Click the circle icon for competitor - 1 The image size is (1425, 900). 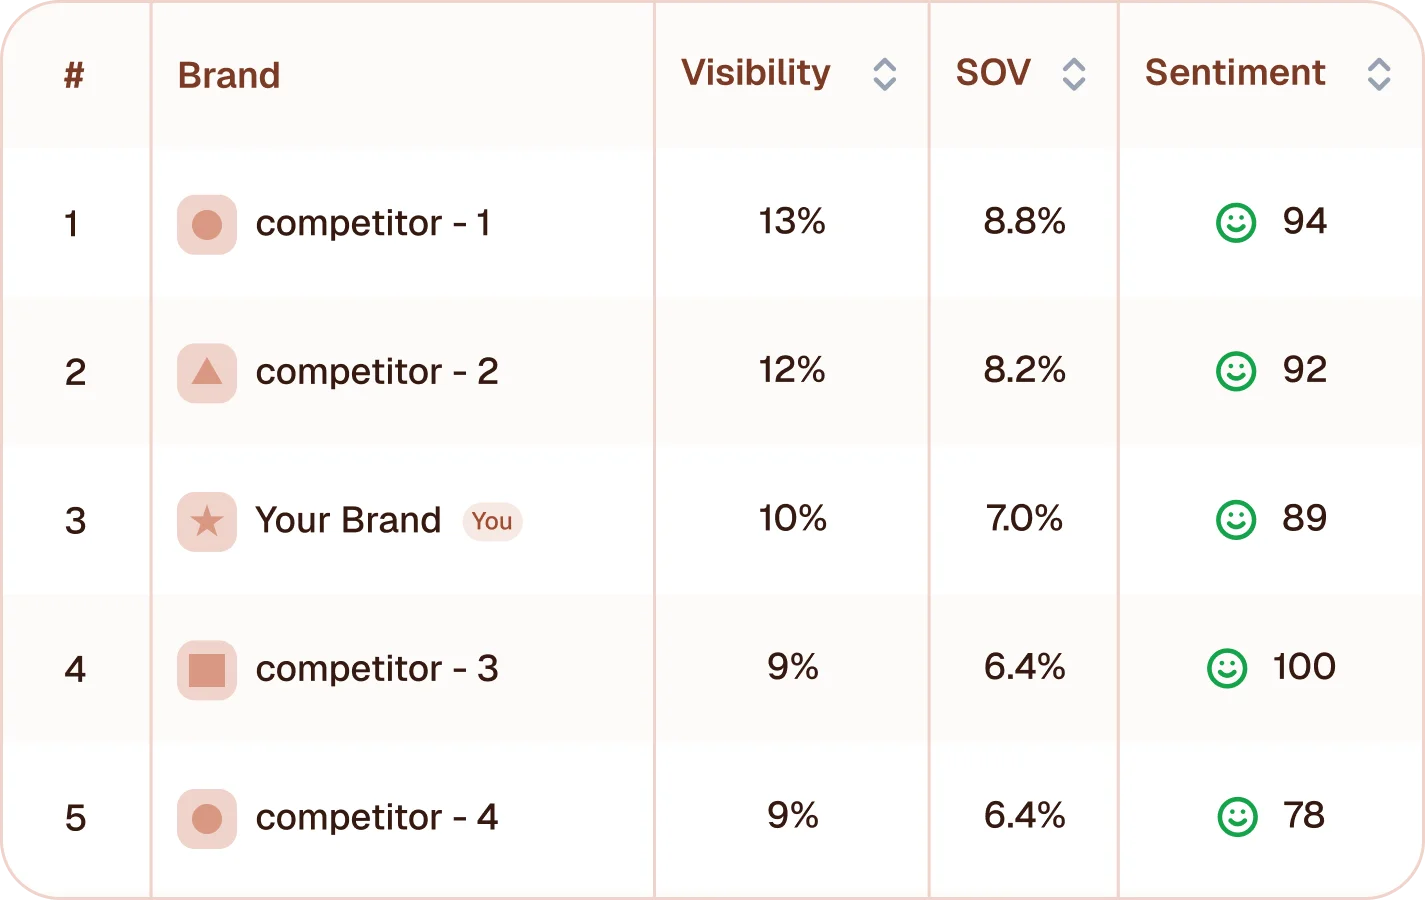207,225
